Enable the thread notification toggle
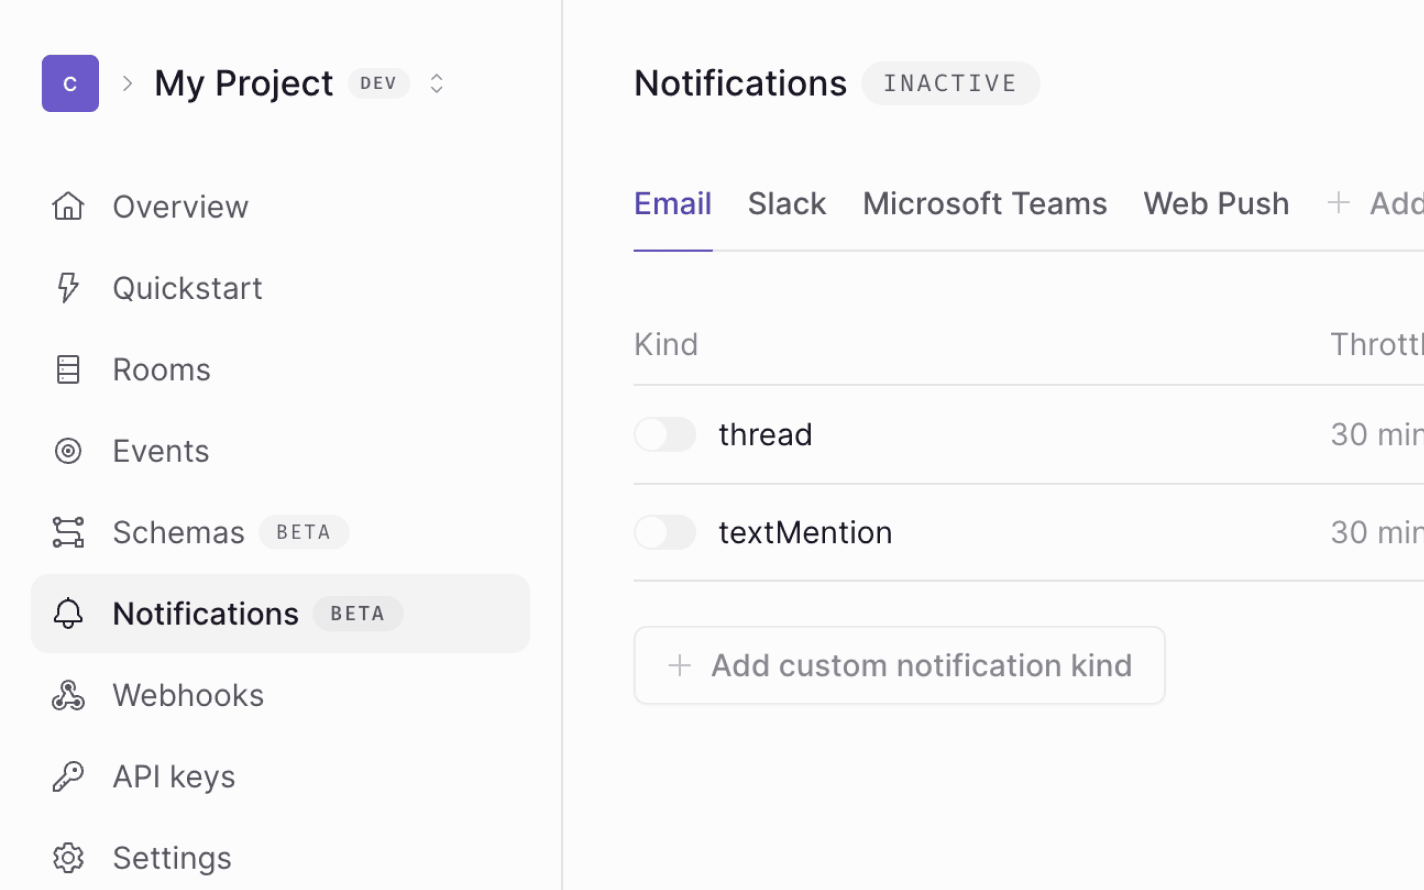Screen dimensions: 1424x890 pos(665,434)
